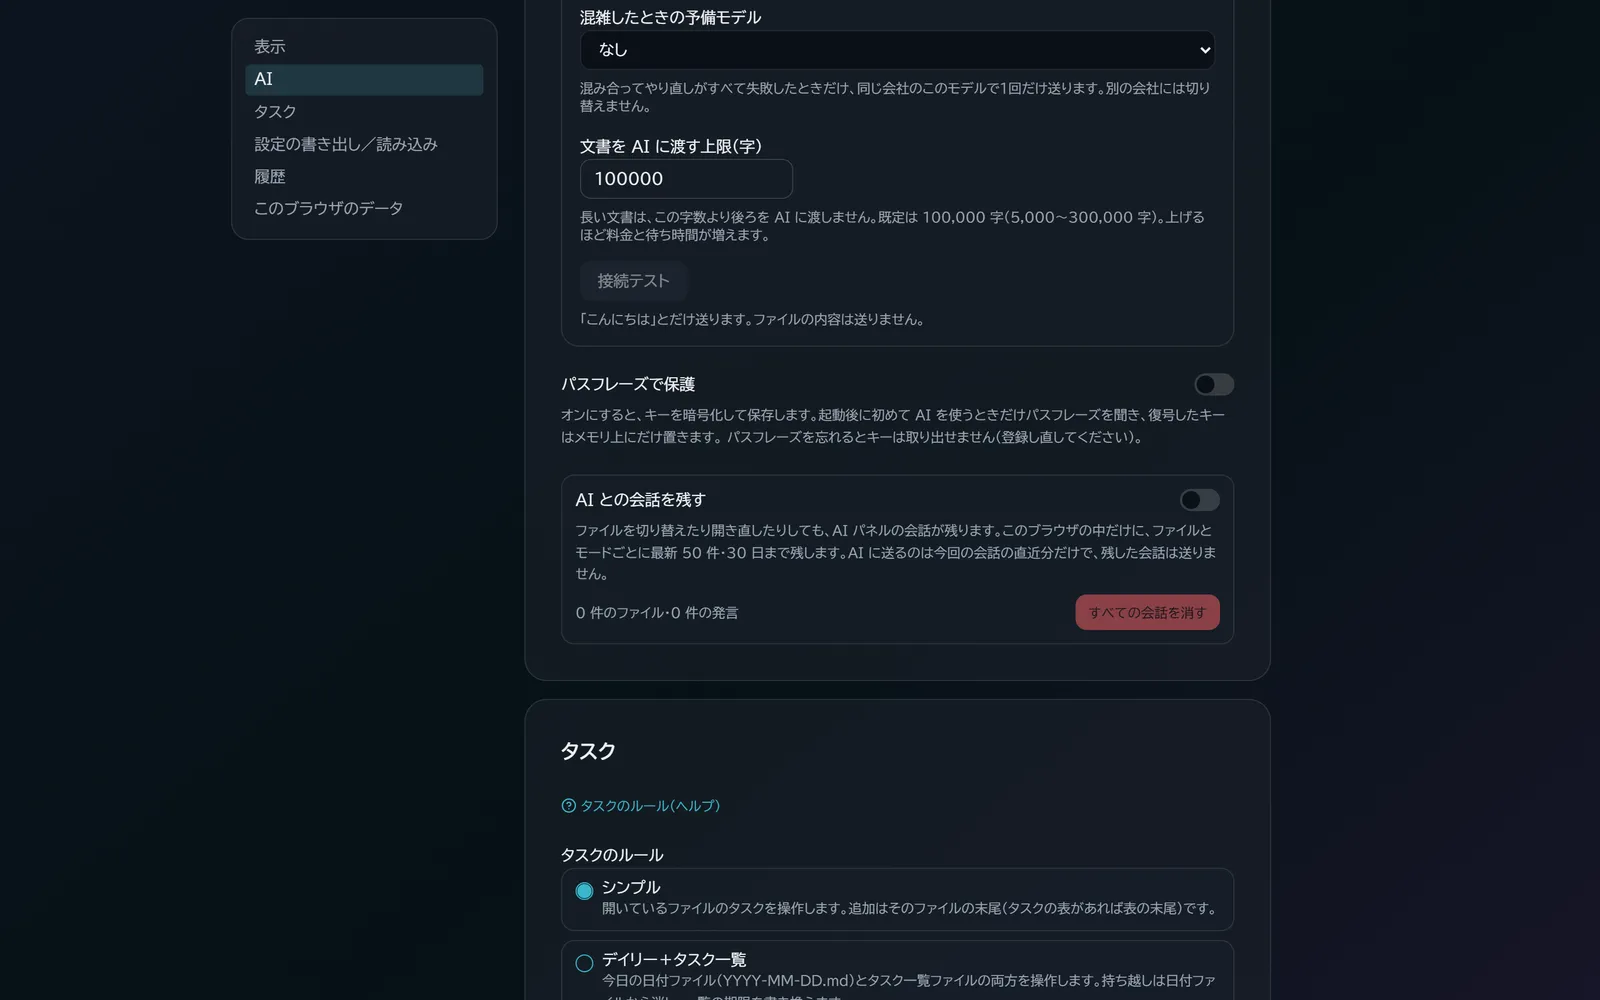Select AI in the settings sidebar
1600x1000 pixels.
(364, 80)
